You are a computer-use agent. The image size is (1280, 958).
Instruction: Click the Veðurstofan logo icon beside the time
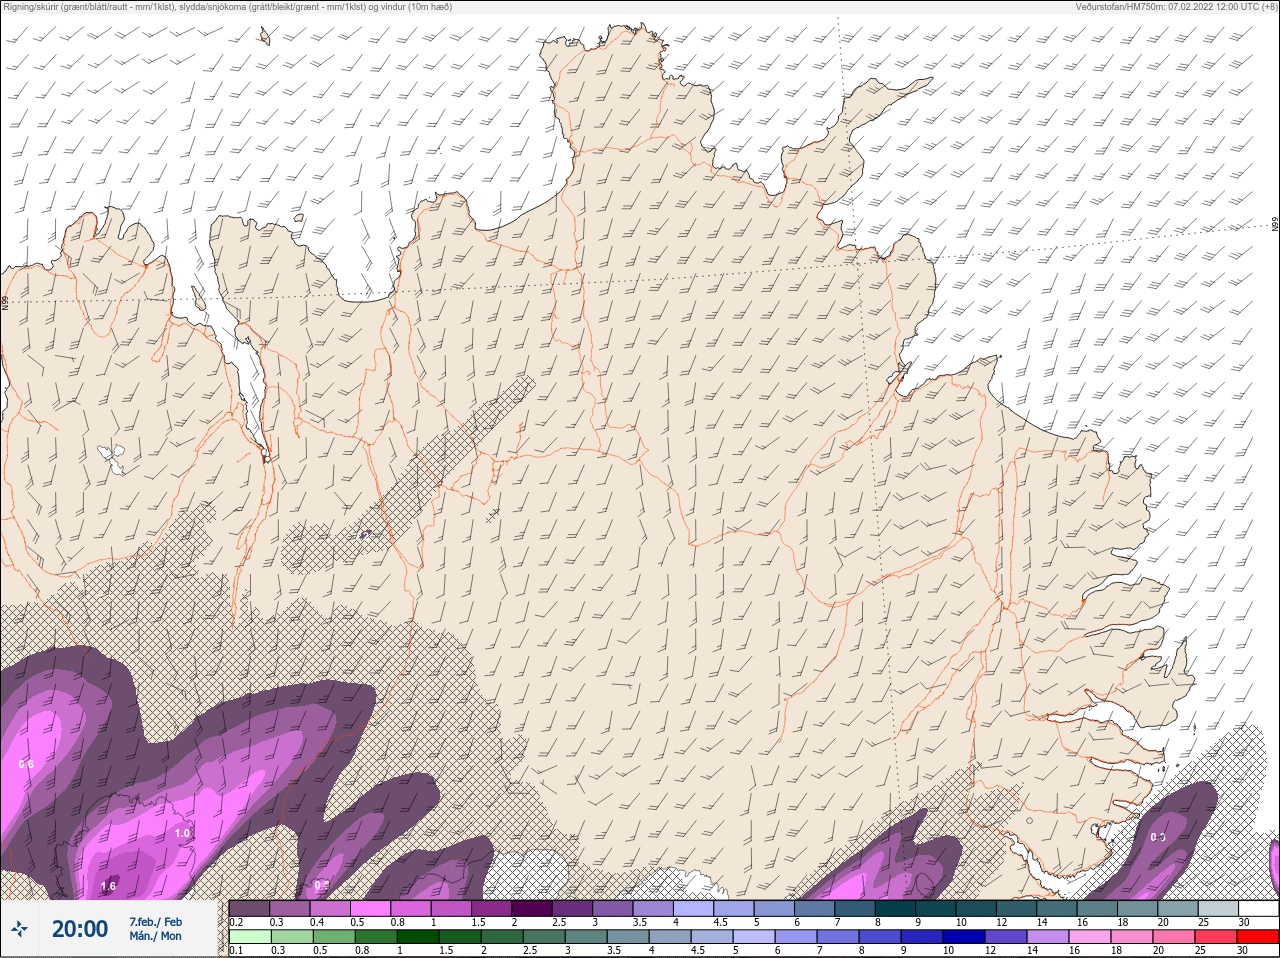[19, 929]
